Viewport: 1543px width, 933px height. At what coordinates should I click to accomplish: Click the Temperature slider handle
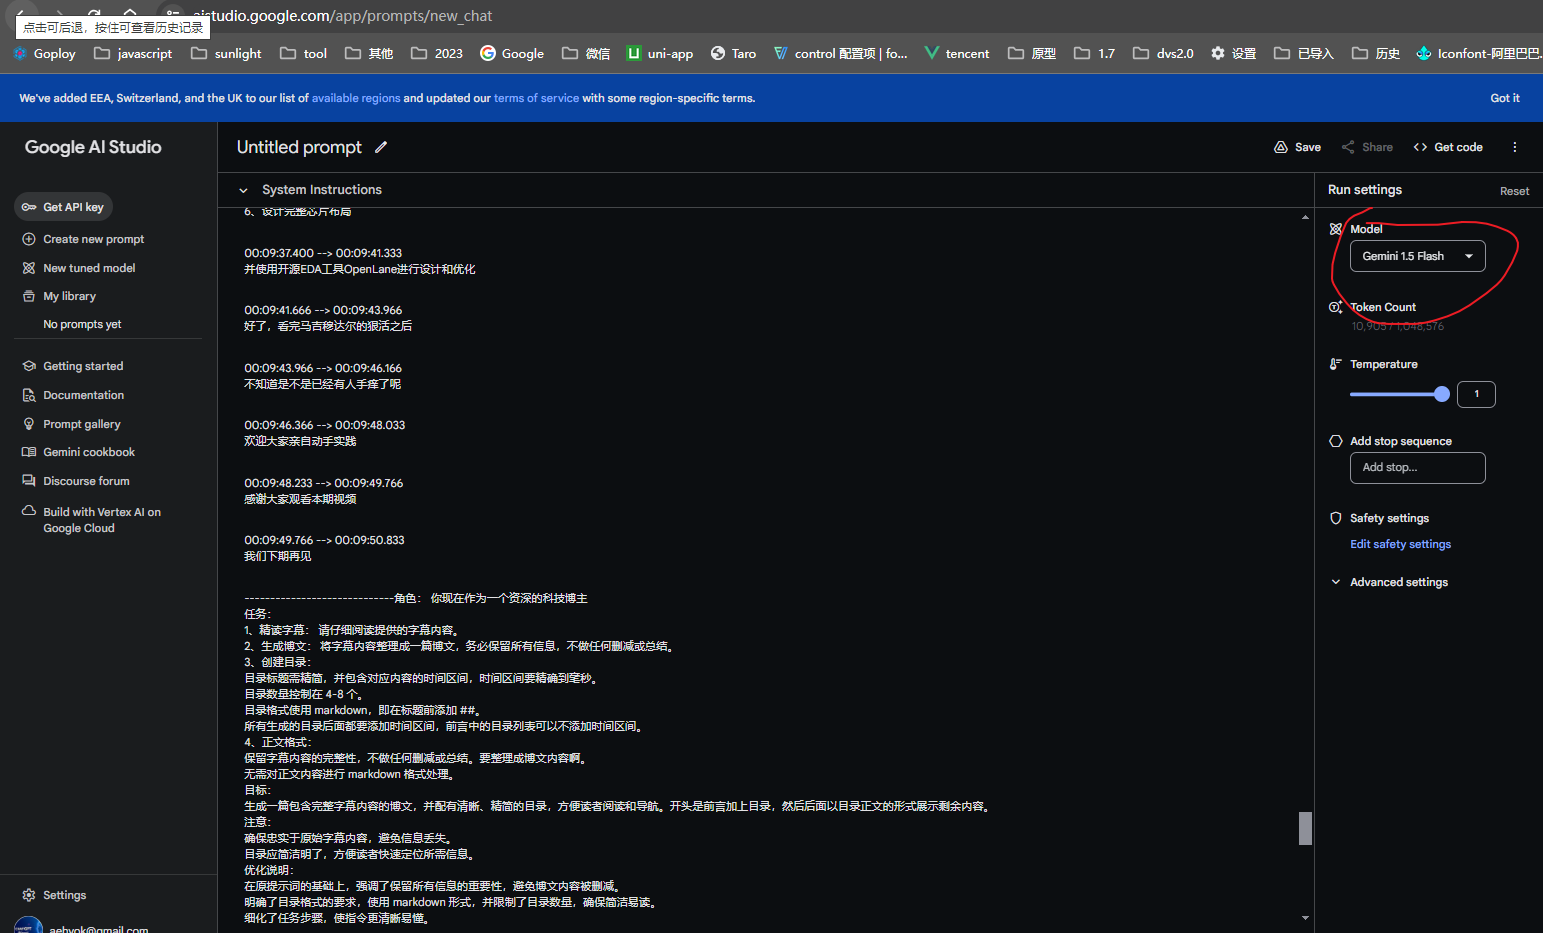1441,394
